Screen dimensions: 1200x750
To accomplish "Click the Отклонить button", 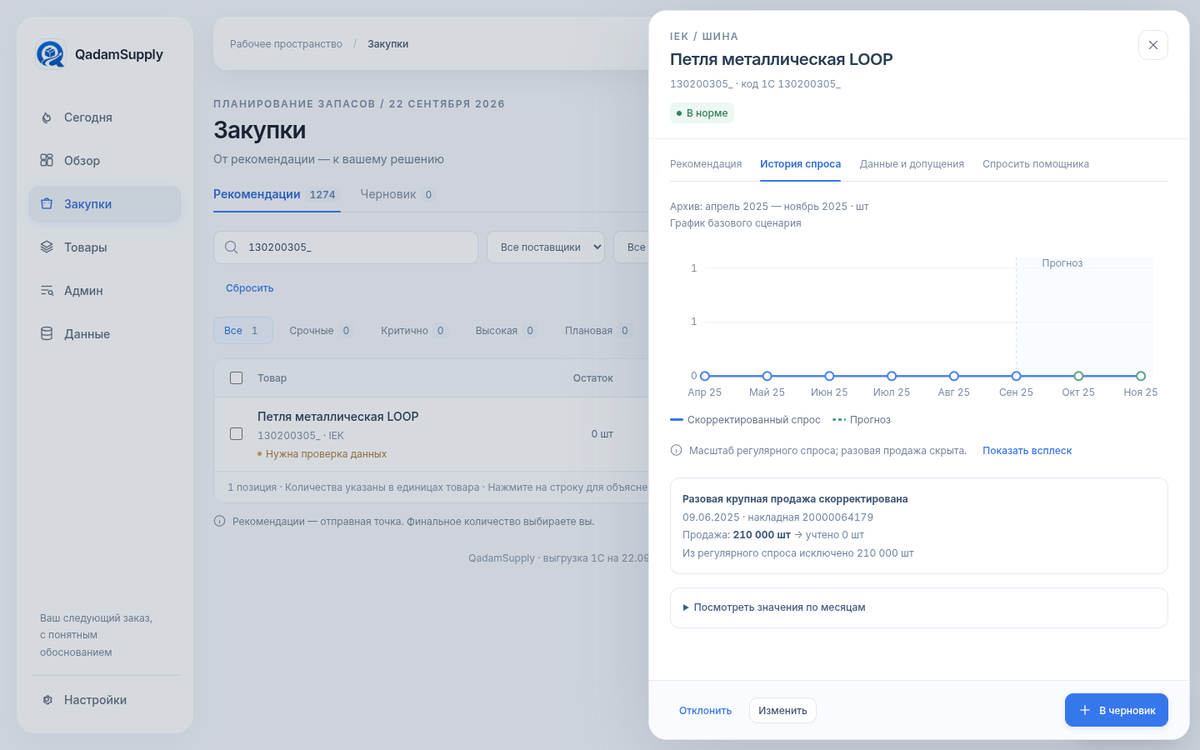I will (x=705, y=710).
